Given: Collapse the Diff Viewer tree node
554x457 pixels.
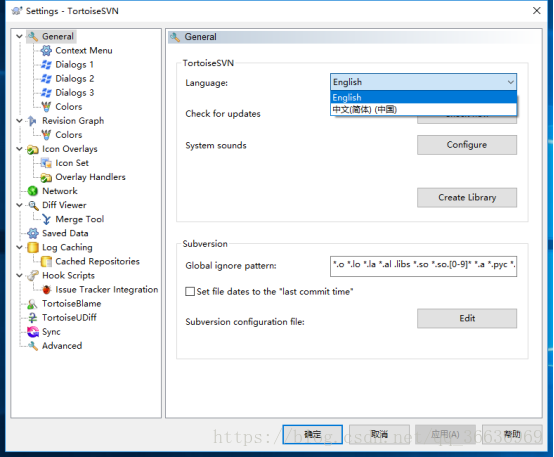Looking at the screenshot, I should coord(19,205).
